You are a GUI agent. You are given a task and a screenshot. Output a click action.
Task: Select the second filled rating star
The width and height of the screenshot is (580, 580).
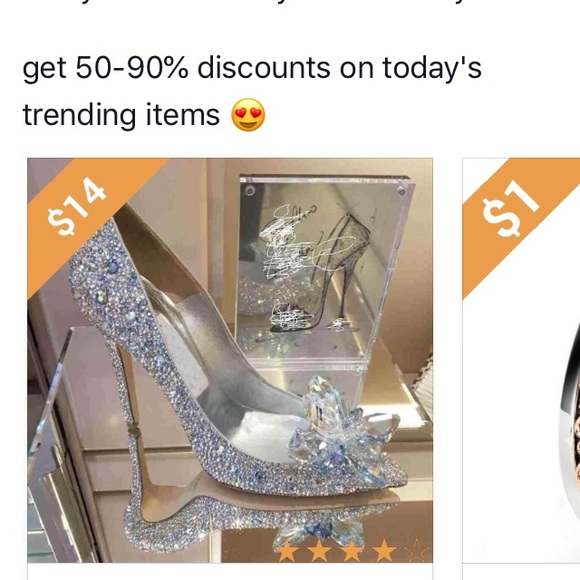pos(320,550)
